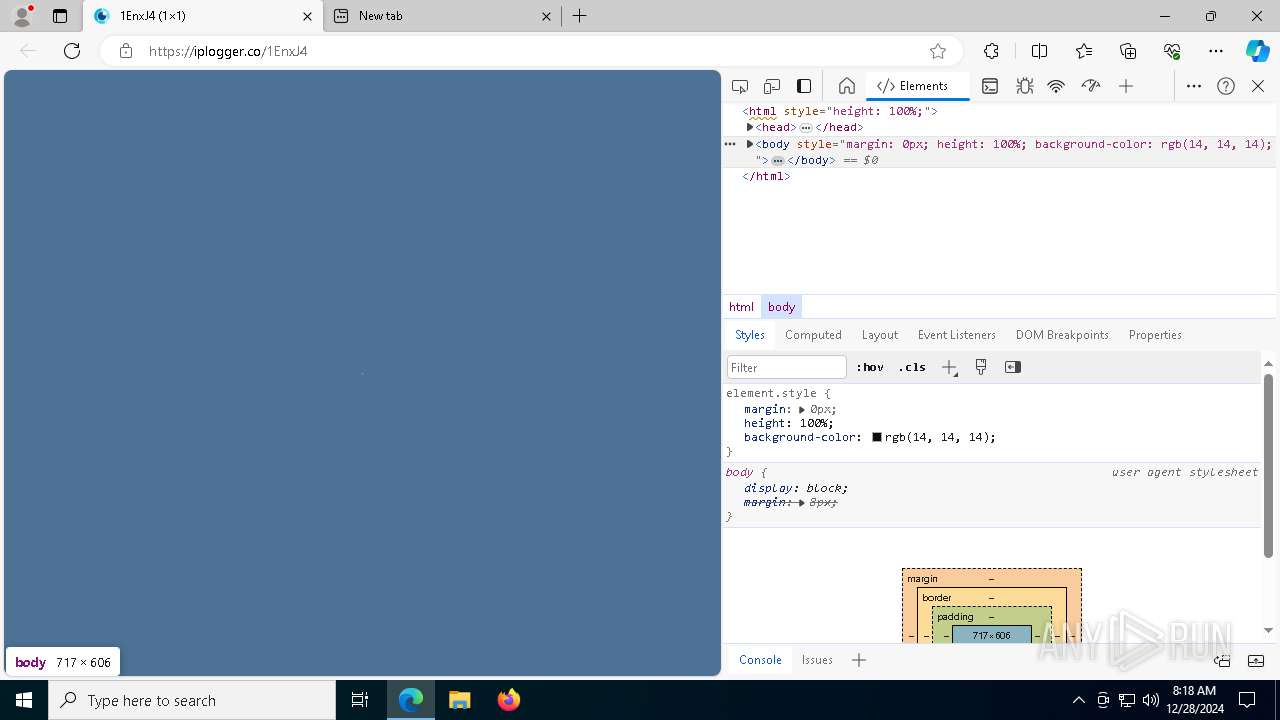Expand the drawer quick view icon
This screenshot has height=720, width=1280.
click(1256, 660)
